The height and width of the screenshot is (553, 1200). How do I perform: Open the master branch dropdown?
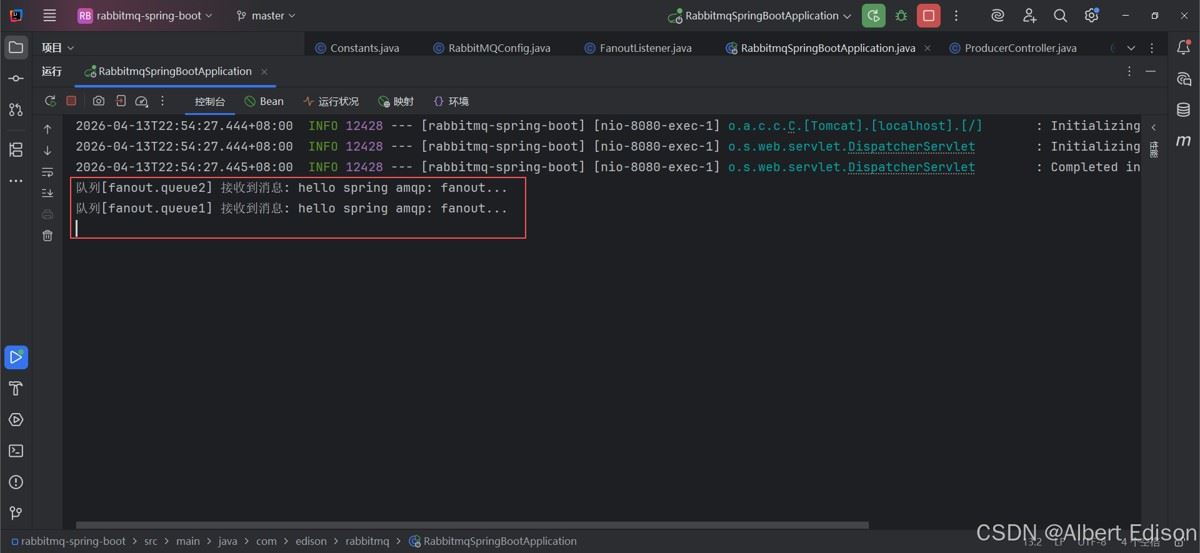tap(266, 16)
